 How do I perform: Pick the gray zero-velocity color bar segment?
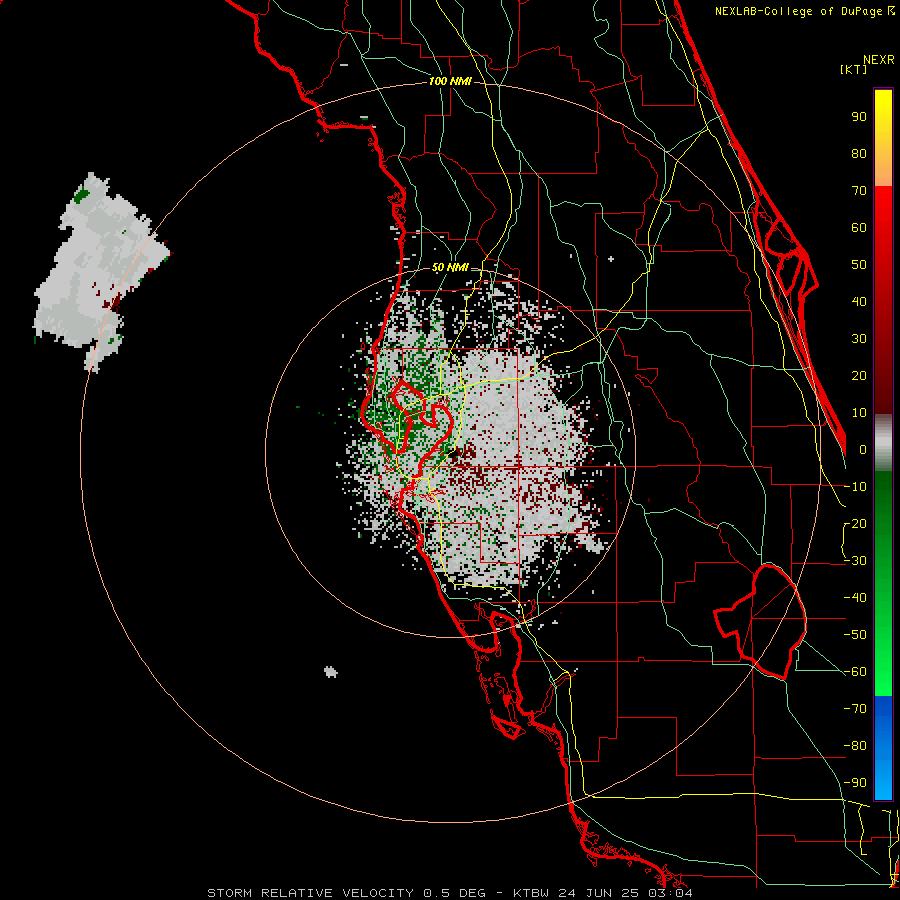pyautogui.click(x=883, y=443)
